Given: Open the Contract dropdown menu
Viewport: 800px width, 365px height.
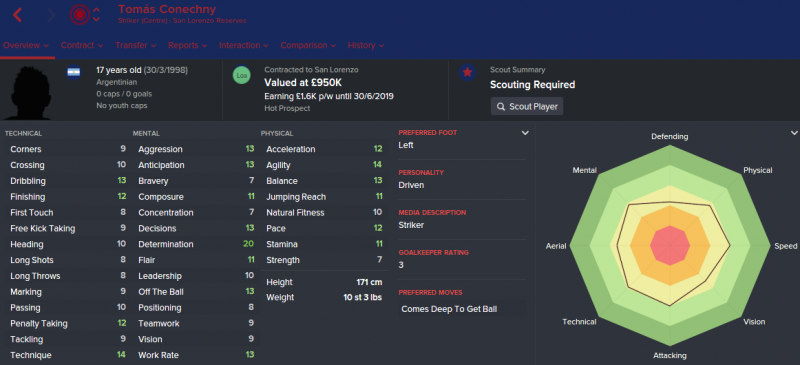Looking at the screenshot, I should pyautogui.click(x=82, y=45).
